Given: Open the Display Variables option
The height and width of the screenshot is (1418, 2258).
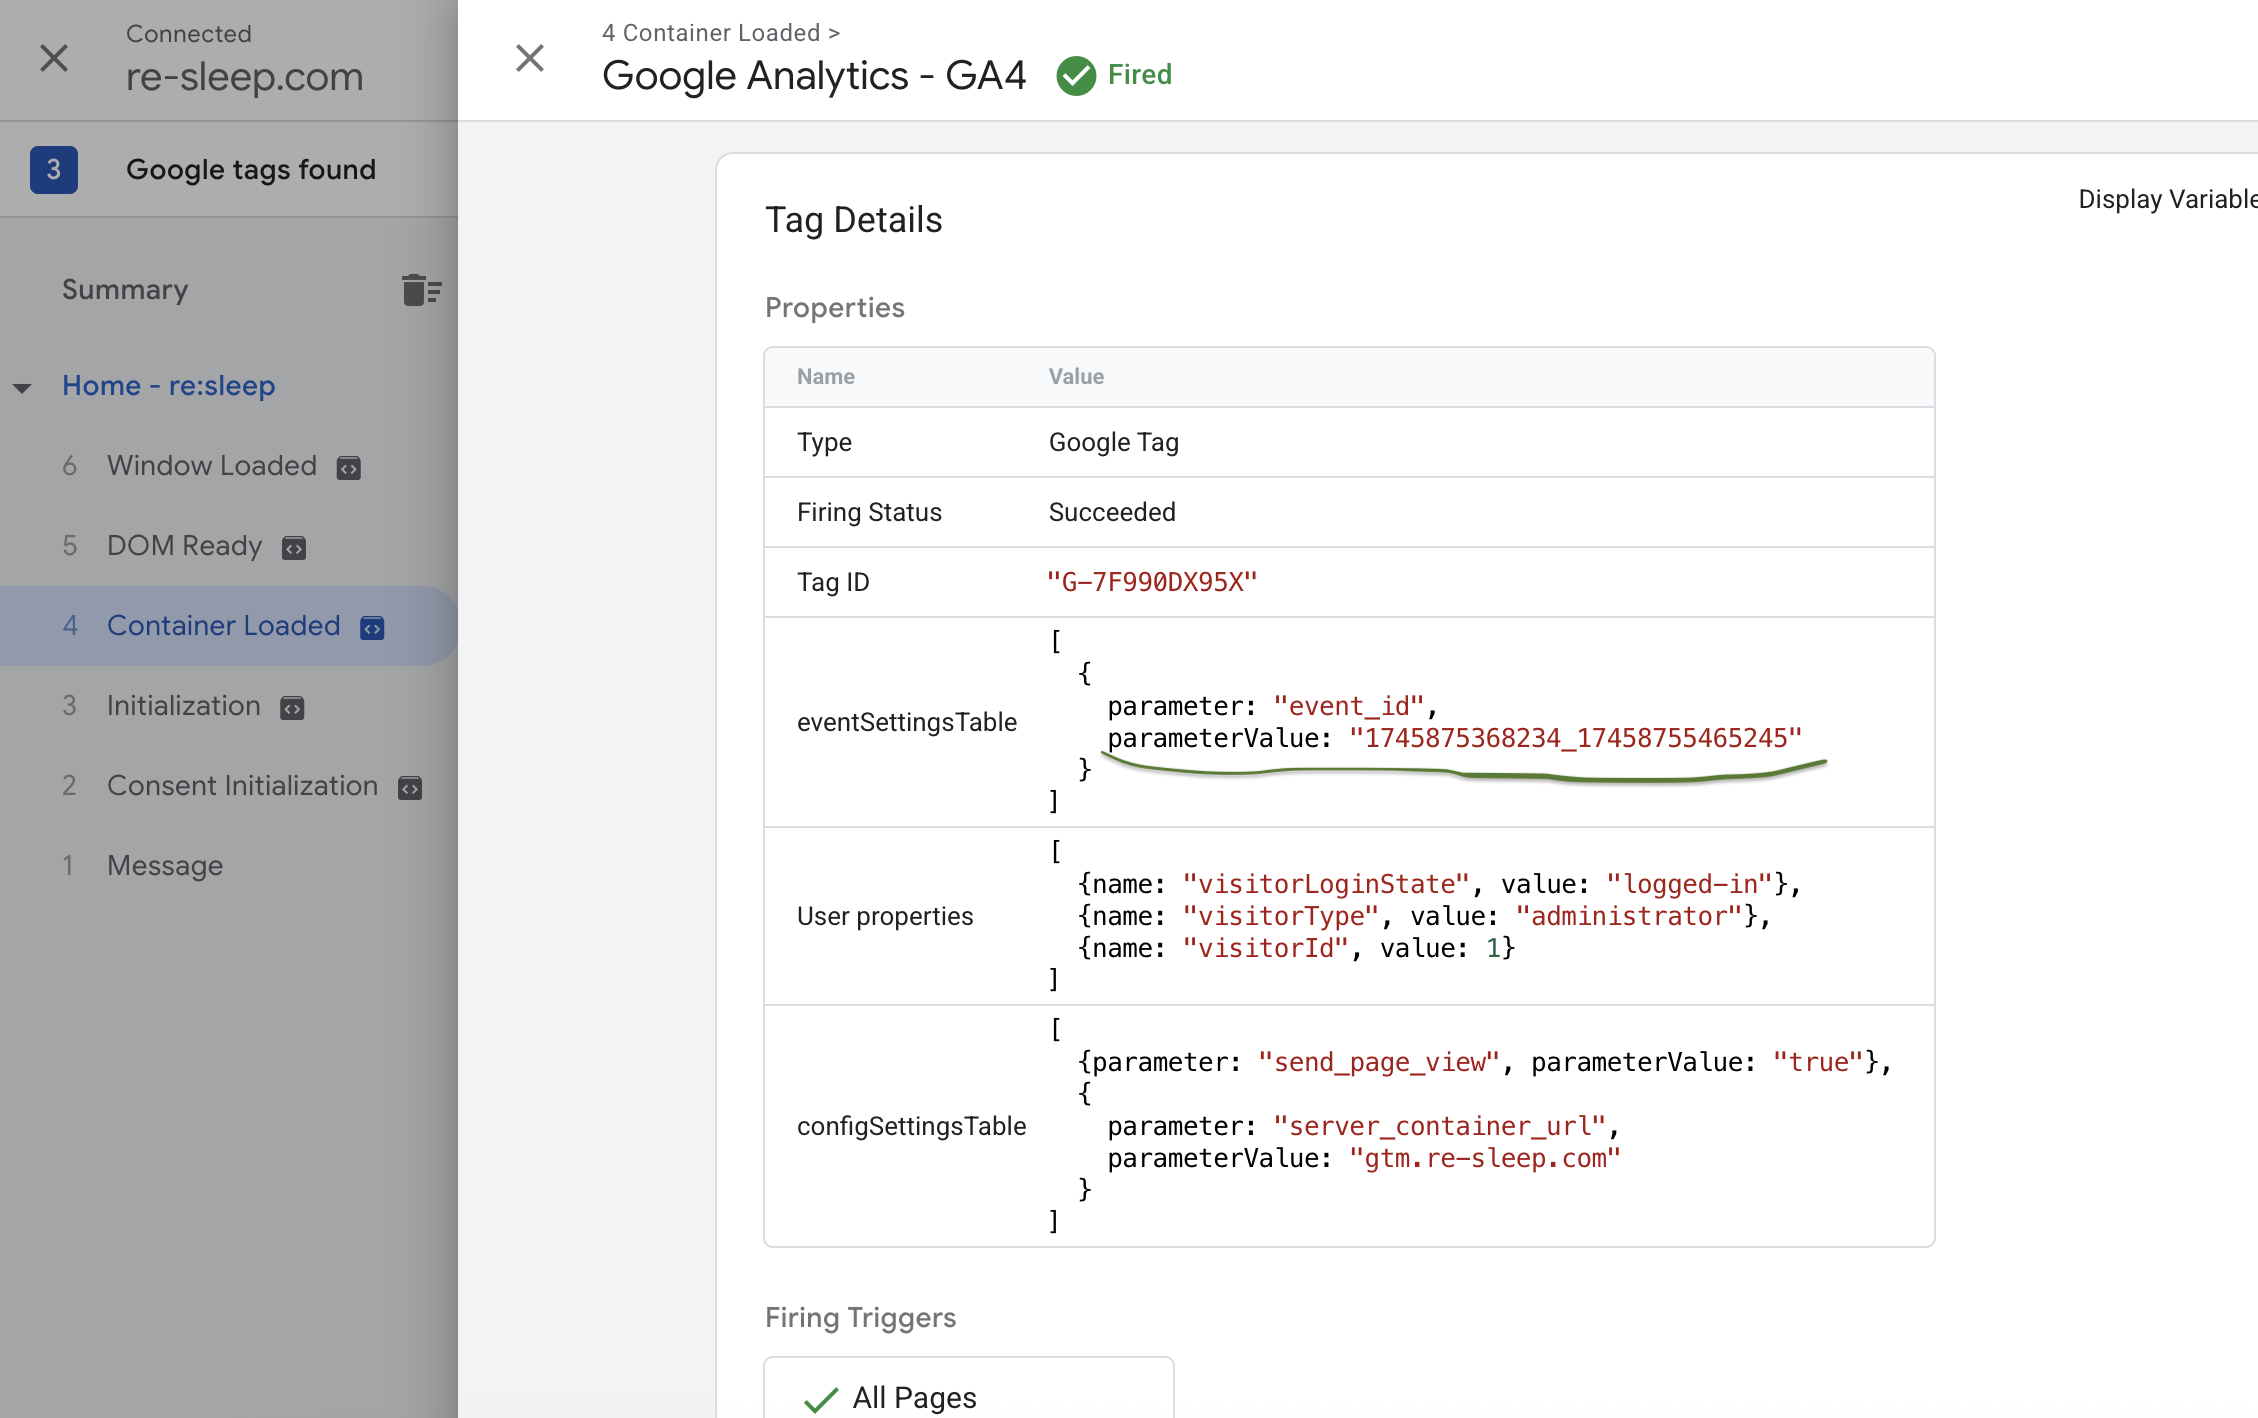Looking at the screenshot, I should [x=2166, y=199].
